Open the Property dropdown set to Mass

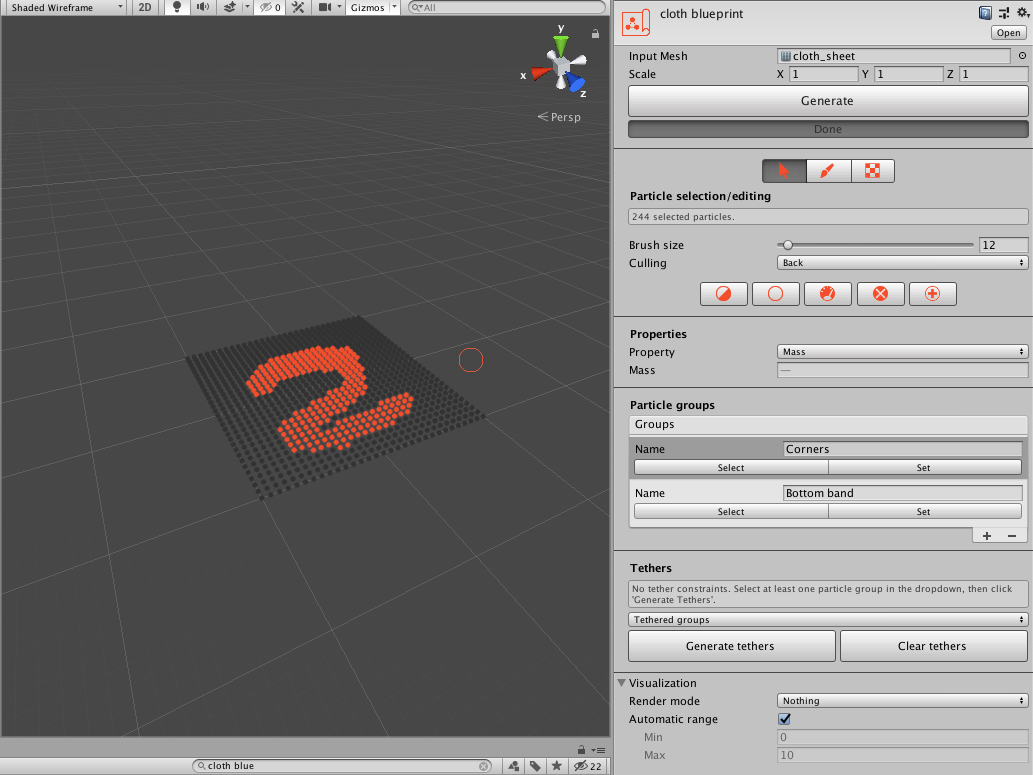(903, 352)
